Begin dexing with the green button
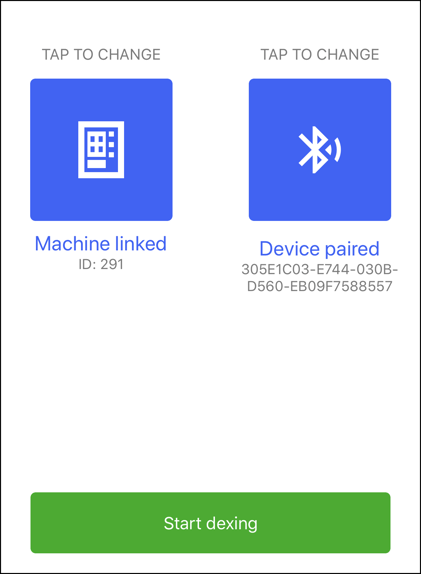421x574 pixels. (210, 523)
